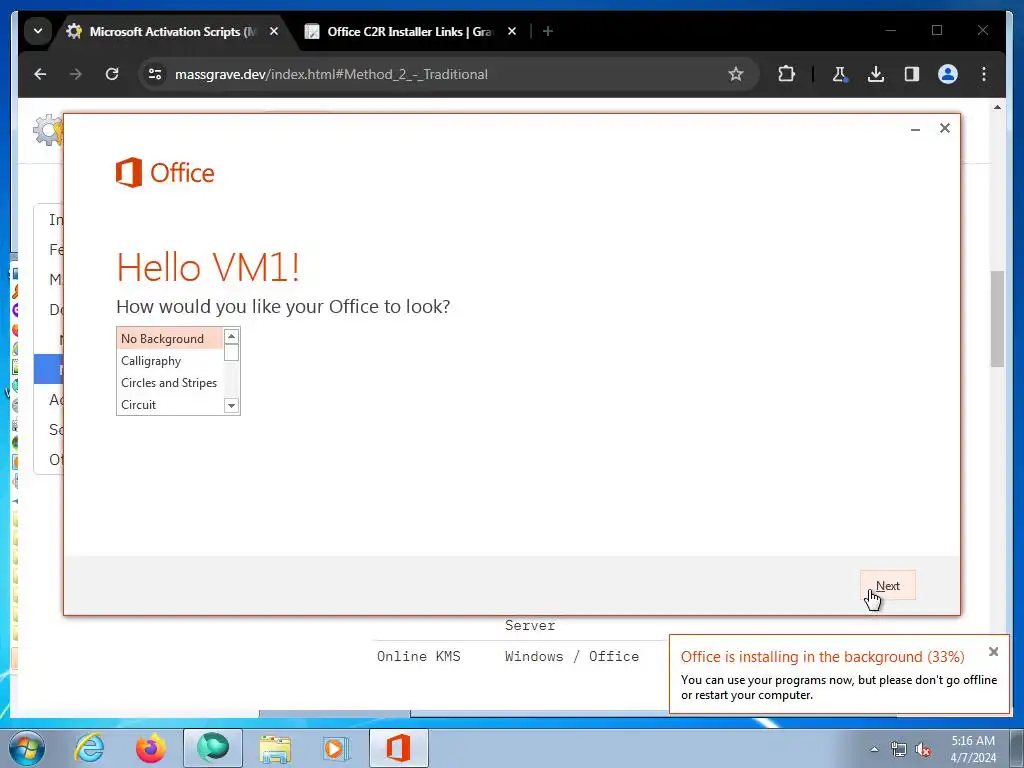The width and height of the screenshot is (1024, 768).
Task: Close the Microsoft Activation Scripts tab
Action: (x=274, y=31)
